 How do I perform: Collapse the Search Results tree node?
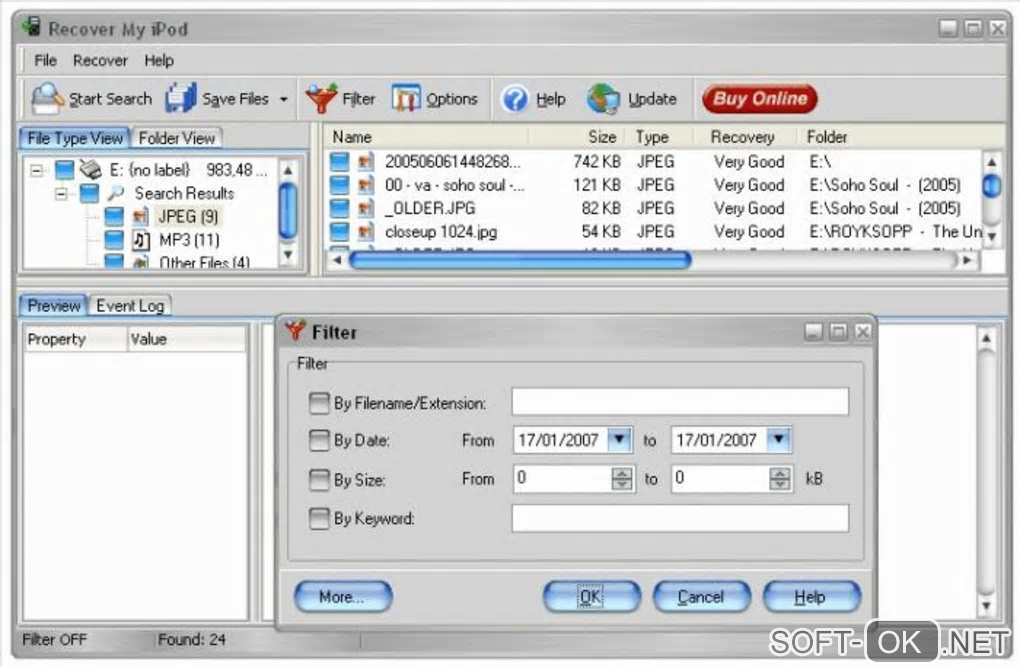[61, 193]
